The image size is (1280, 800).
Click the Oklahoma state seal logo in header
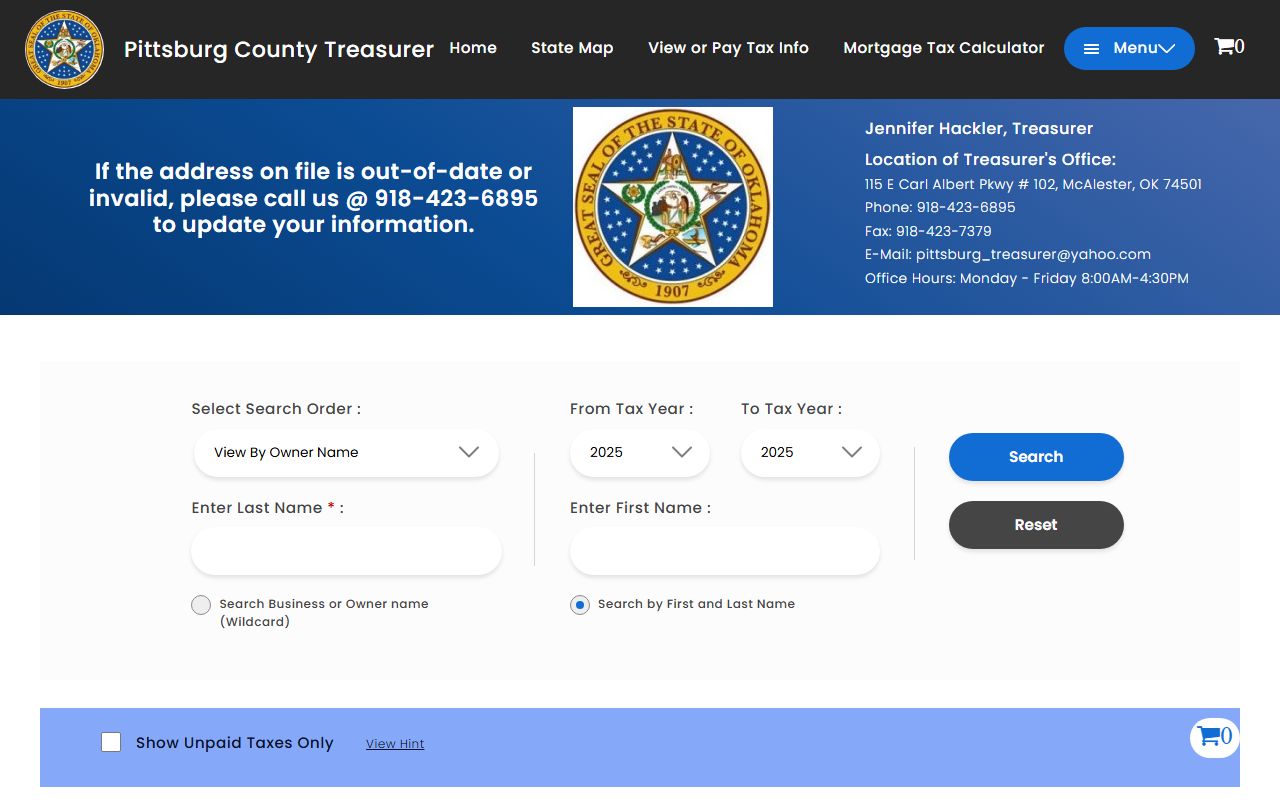[64, 49]
